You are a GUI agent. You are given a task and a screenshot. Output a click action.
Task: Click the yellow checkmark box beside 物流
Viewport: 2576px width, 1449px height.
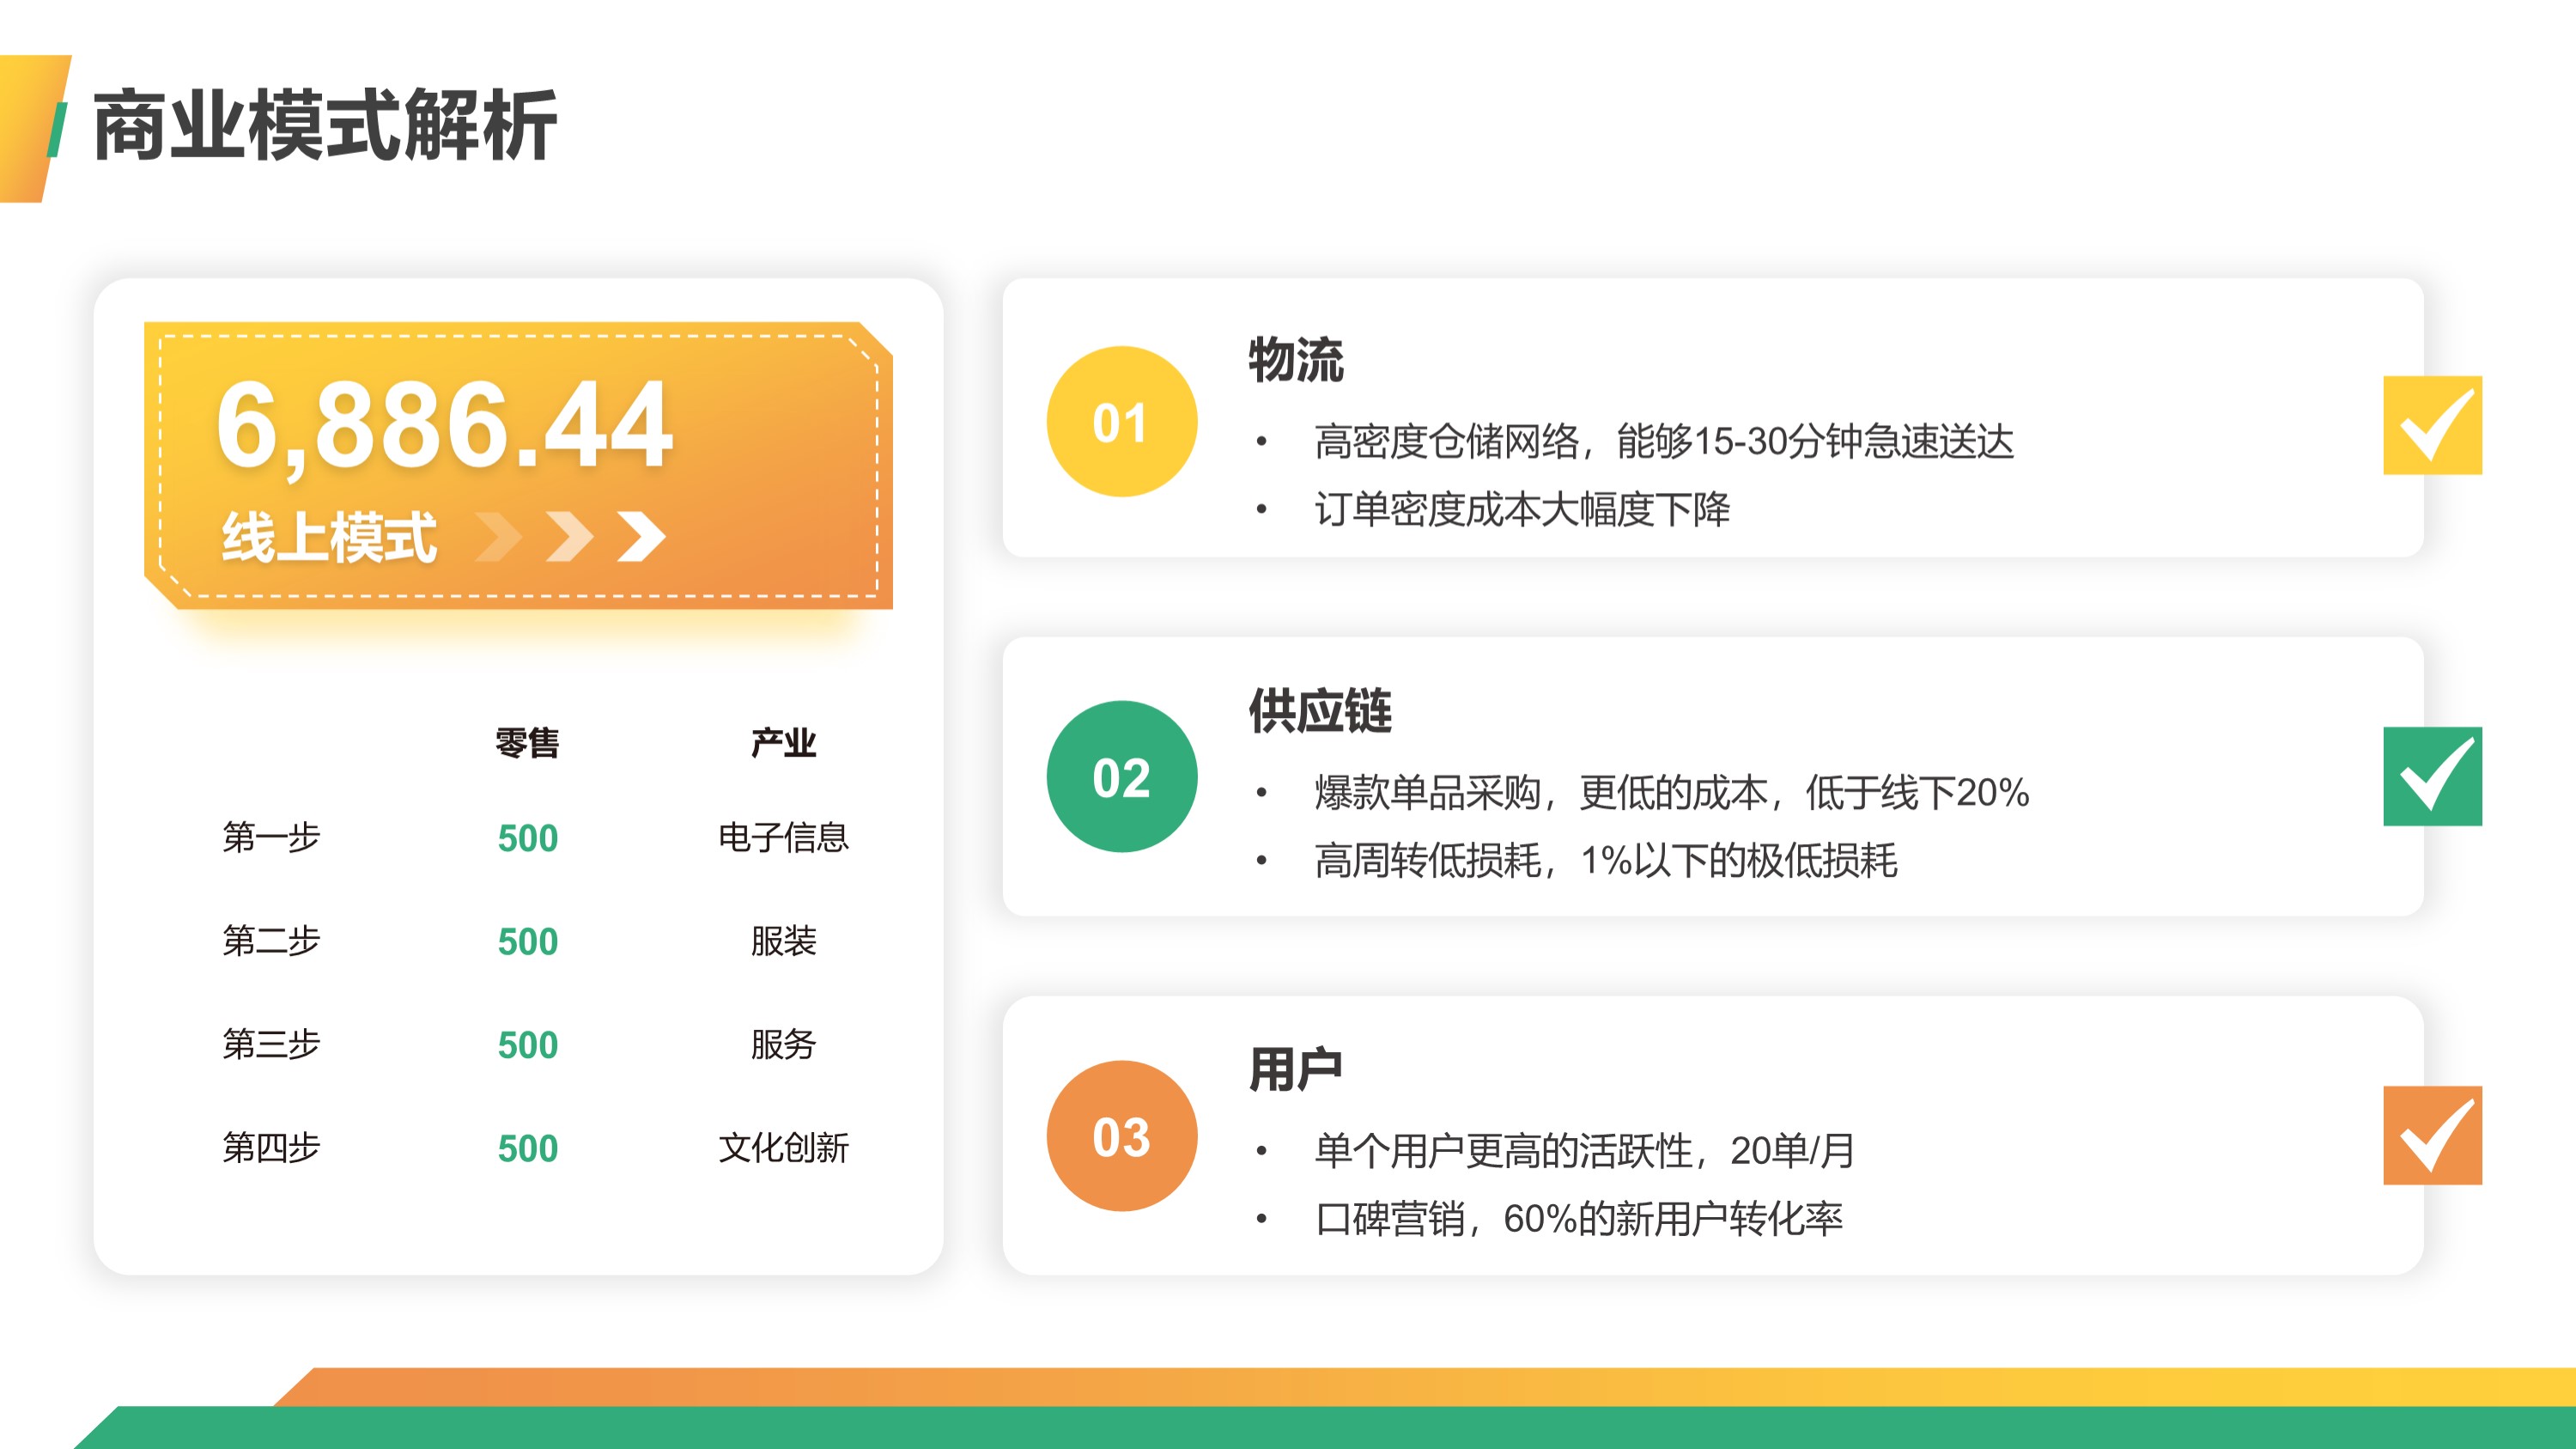[2432, 425]
